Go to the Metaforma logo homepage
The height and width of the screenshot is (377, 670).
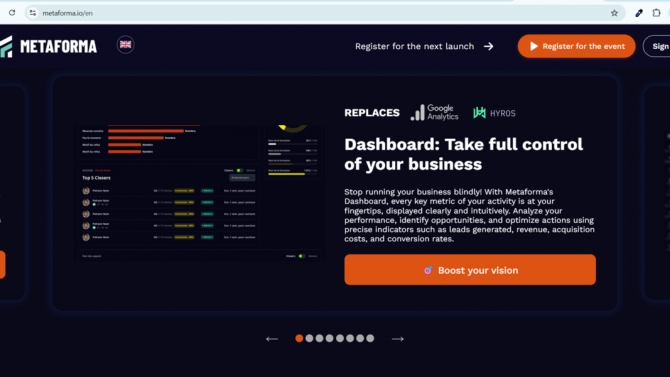[48, 46]
